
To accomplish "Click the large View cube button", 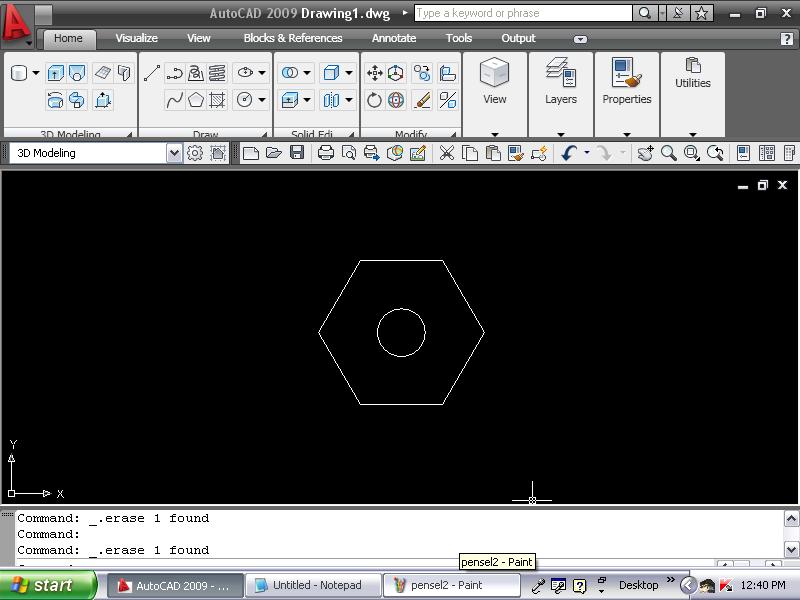I will (x=495, y=82).
